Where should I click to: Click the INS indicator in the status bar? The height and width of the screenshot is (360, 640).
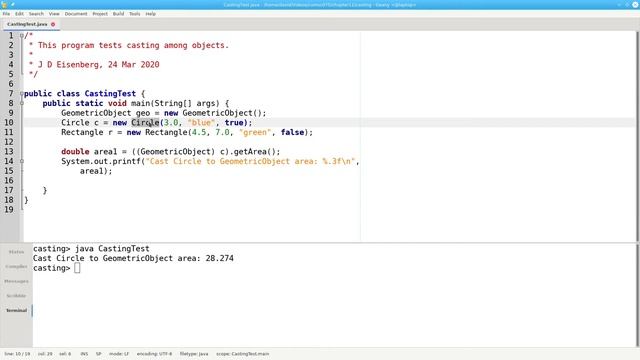[x=84, y=354]
